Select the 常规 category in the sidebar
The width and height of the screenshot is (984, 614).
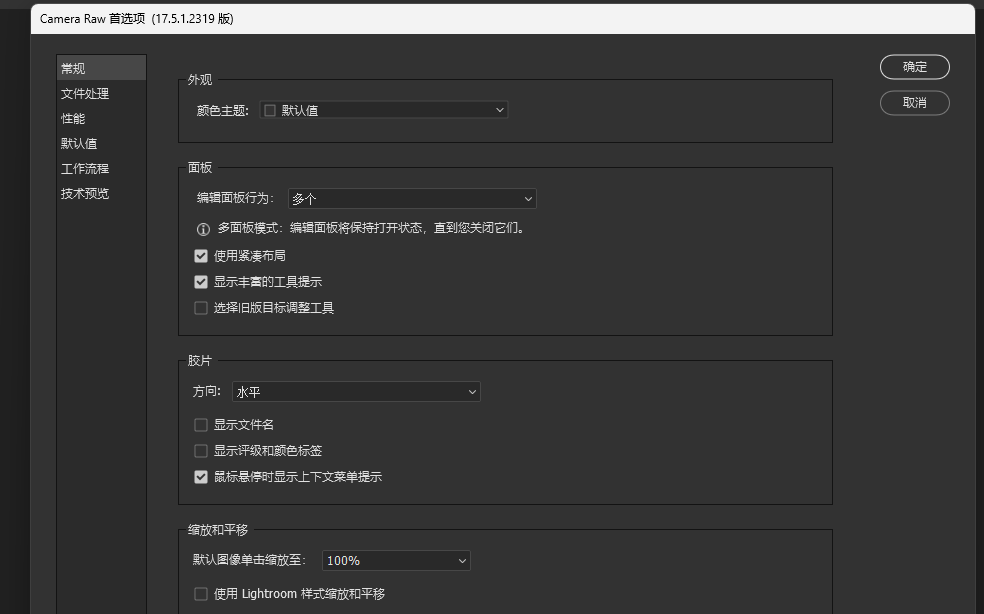(x=73, y=69)
